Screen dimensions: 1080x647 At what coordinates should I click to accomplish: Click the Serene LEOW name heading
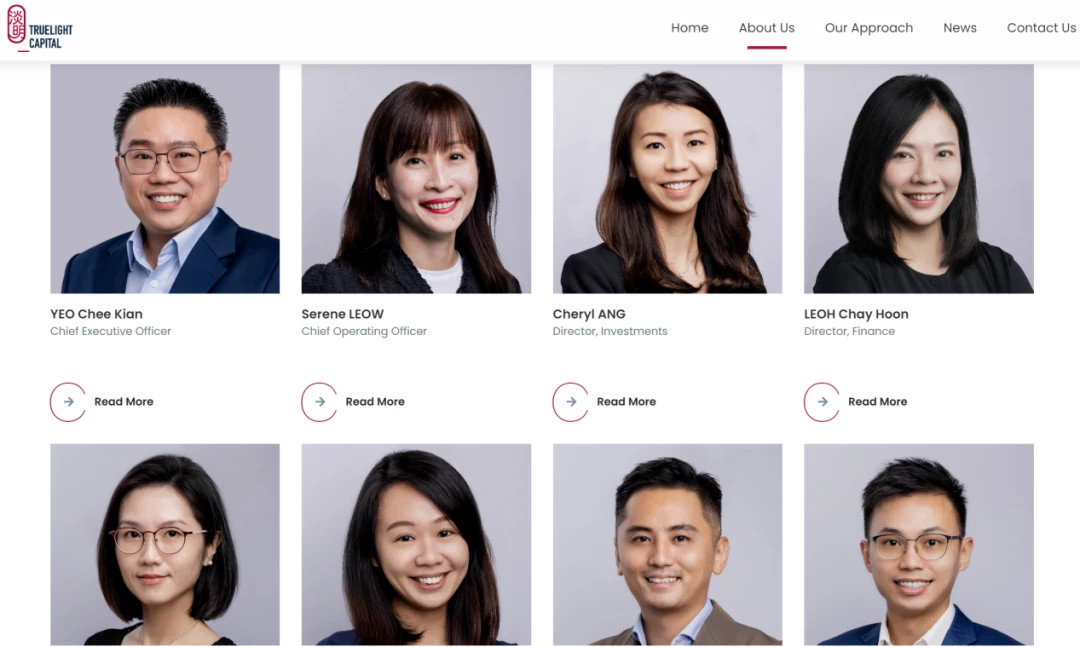[342, 314]
